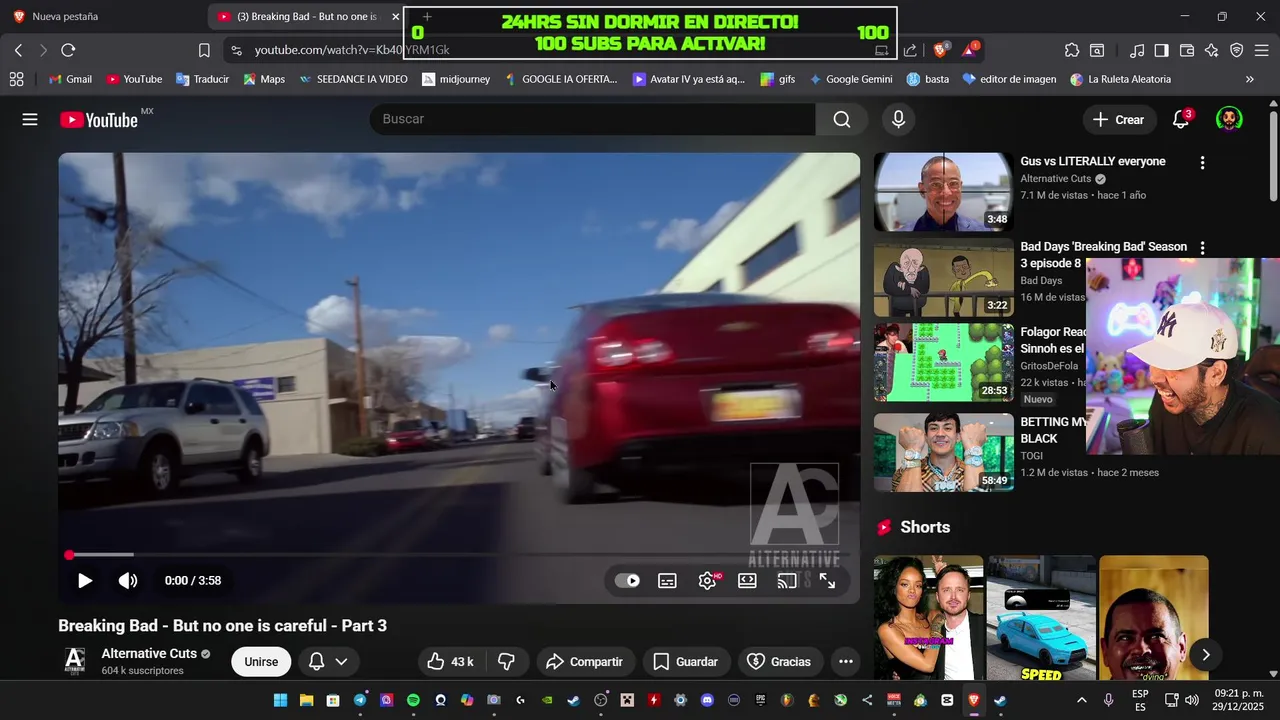The image size is (1280, 720).
Task: Expand the notification bell dropdown for Alternative Cuts
Action: (328, 661)
